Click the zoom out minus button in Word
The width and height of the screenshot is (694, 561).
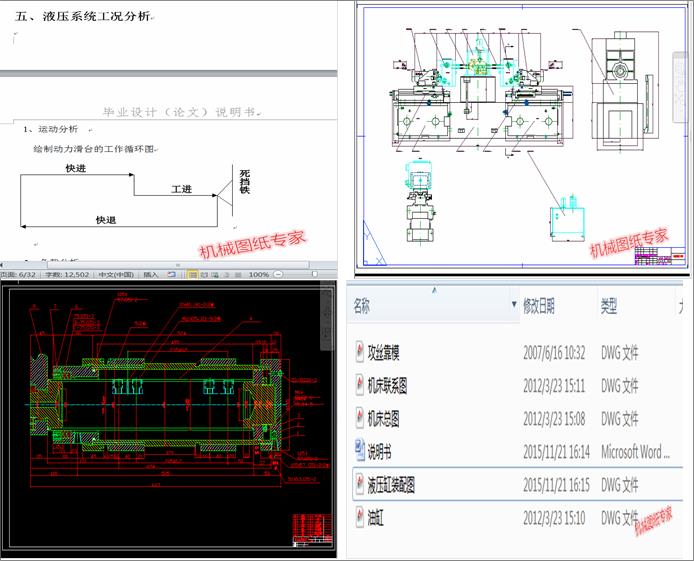[278, 274]
